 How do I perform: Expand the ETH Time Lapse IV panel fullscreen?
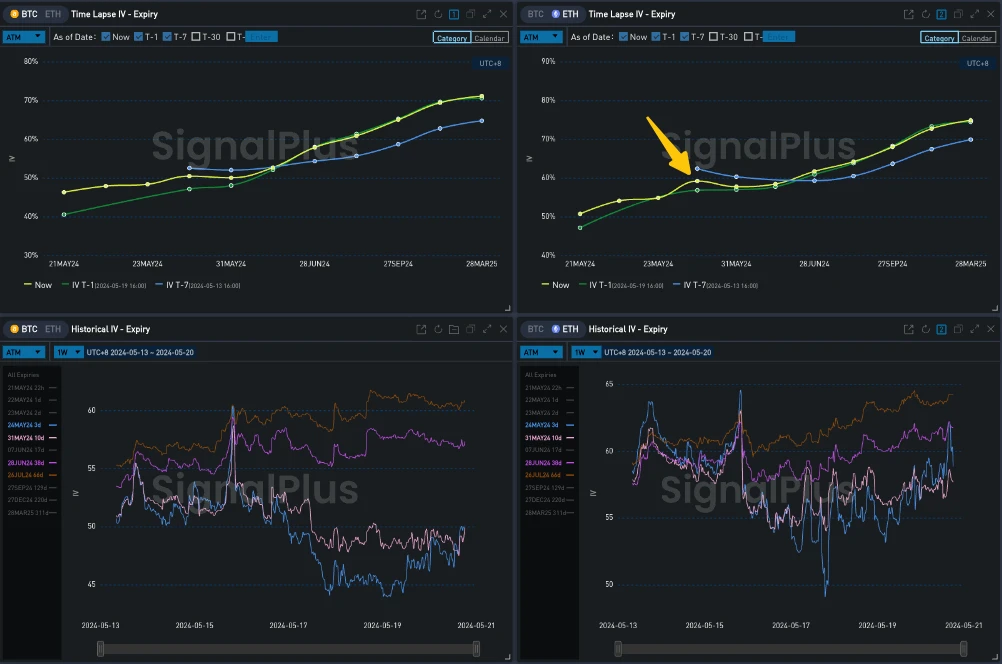tap(975, 14)
